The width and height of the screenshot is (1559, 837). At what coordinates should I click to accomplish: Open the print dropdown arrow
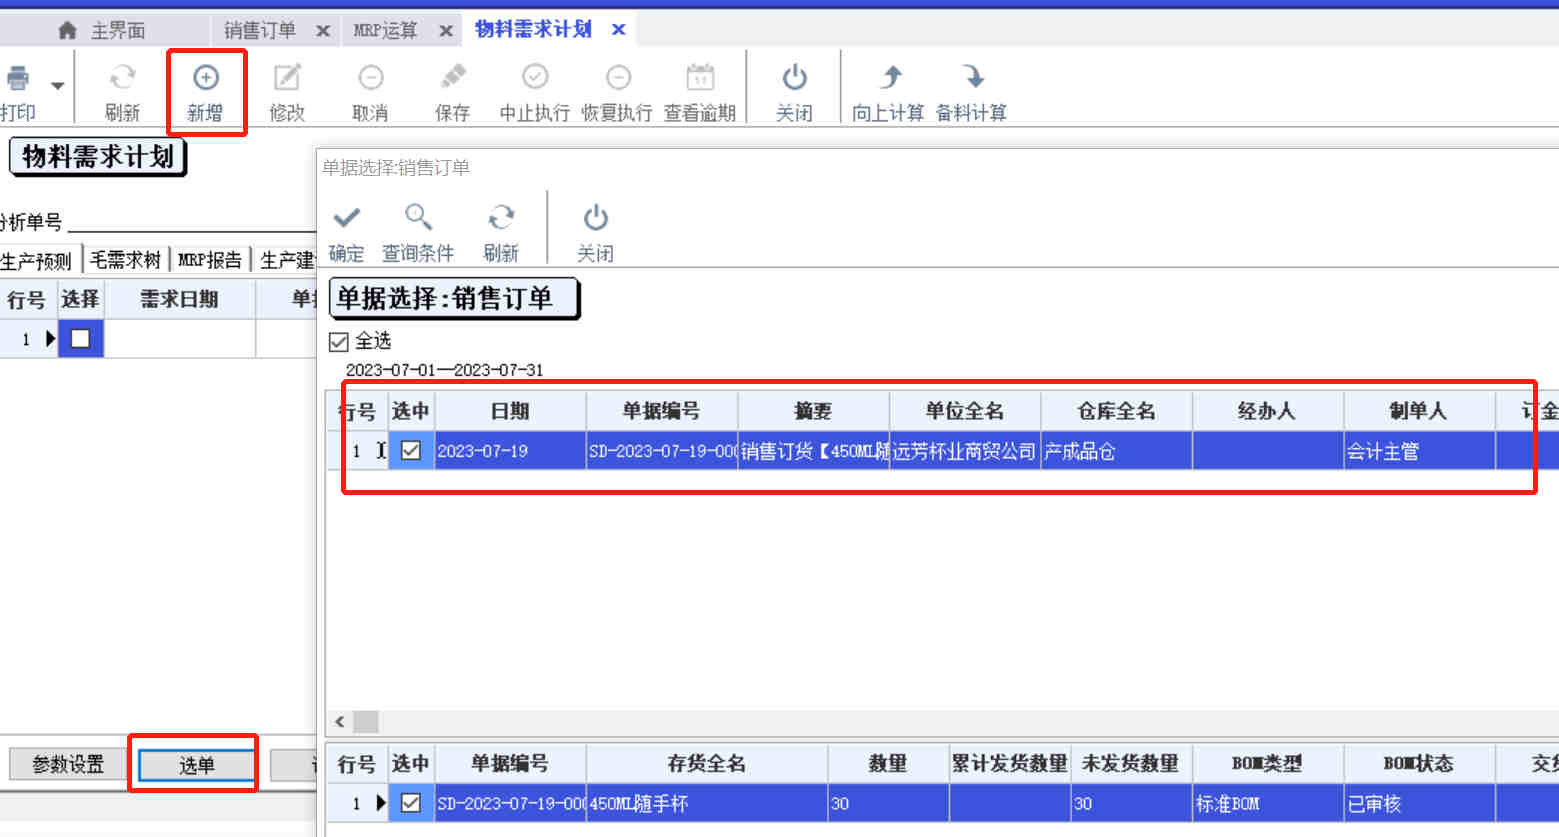pyautogui.click(x=58, y=86)
